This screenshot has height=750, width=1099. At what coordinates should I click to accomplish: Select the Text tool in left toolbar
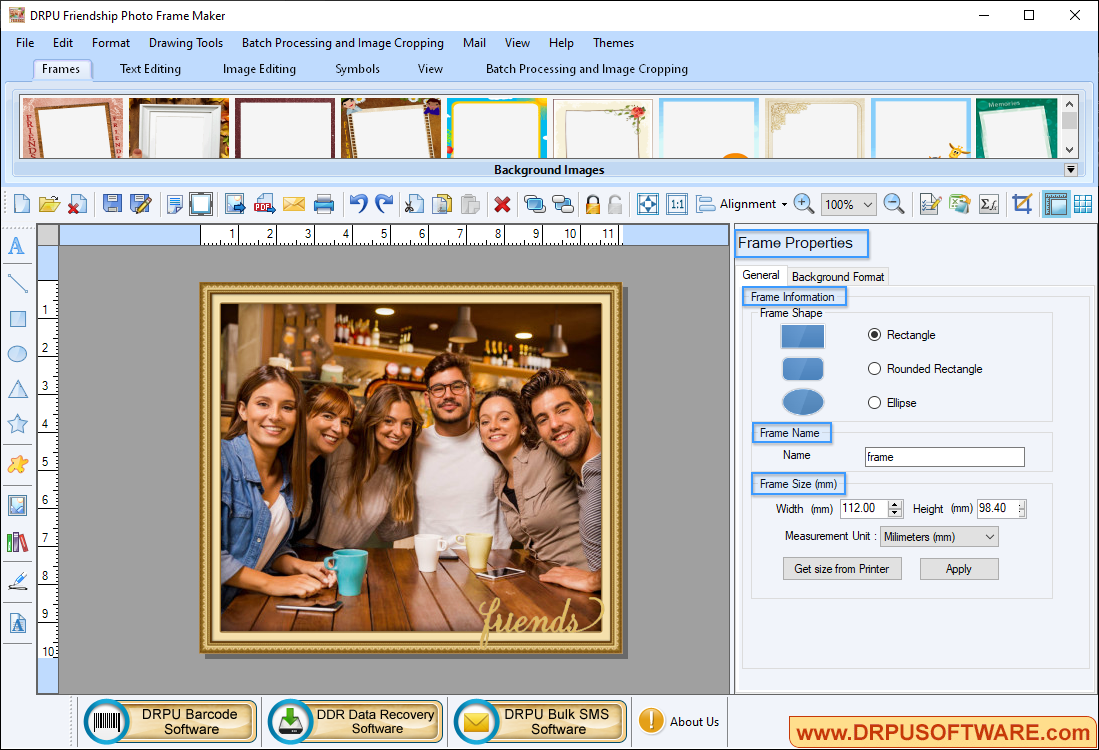pos(16,246)
